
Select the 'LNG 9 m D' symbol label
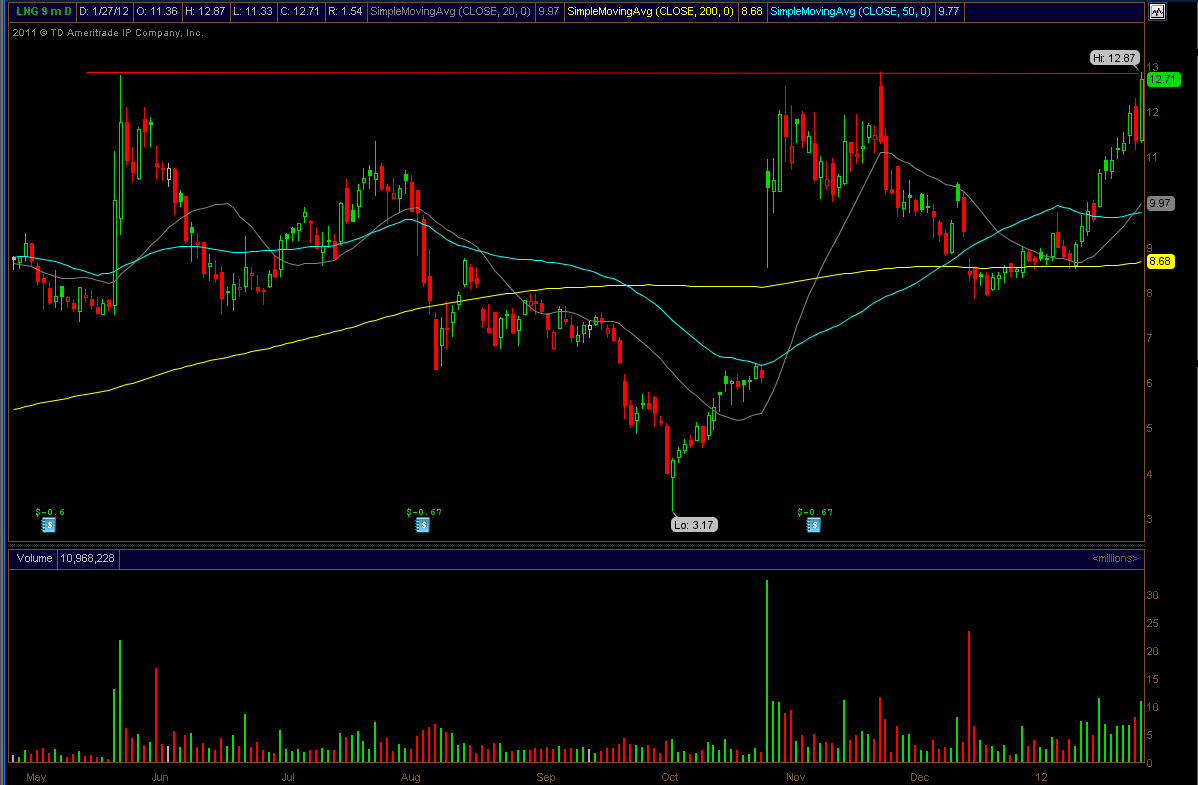[44, 11]
